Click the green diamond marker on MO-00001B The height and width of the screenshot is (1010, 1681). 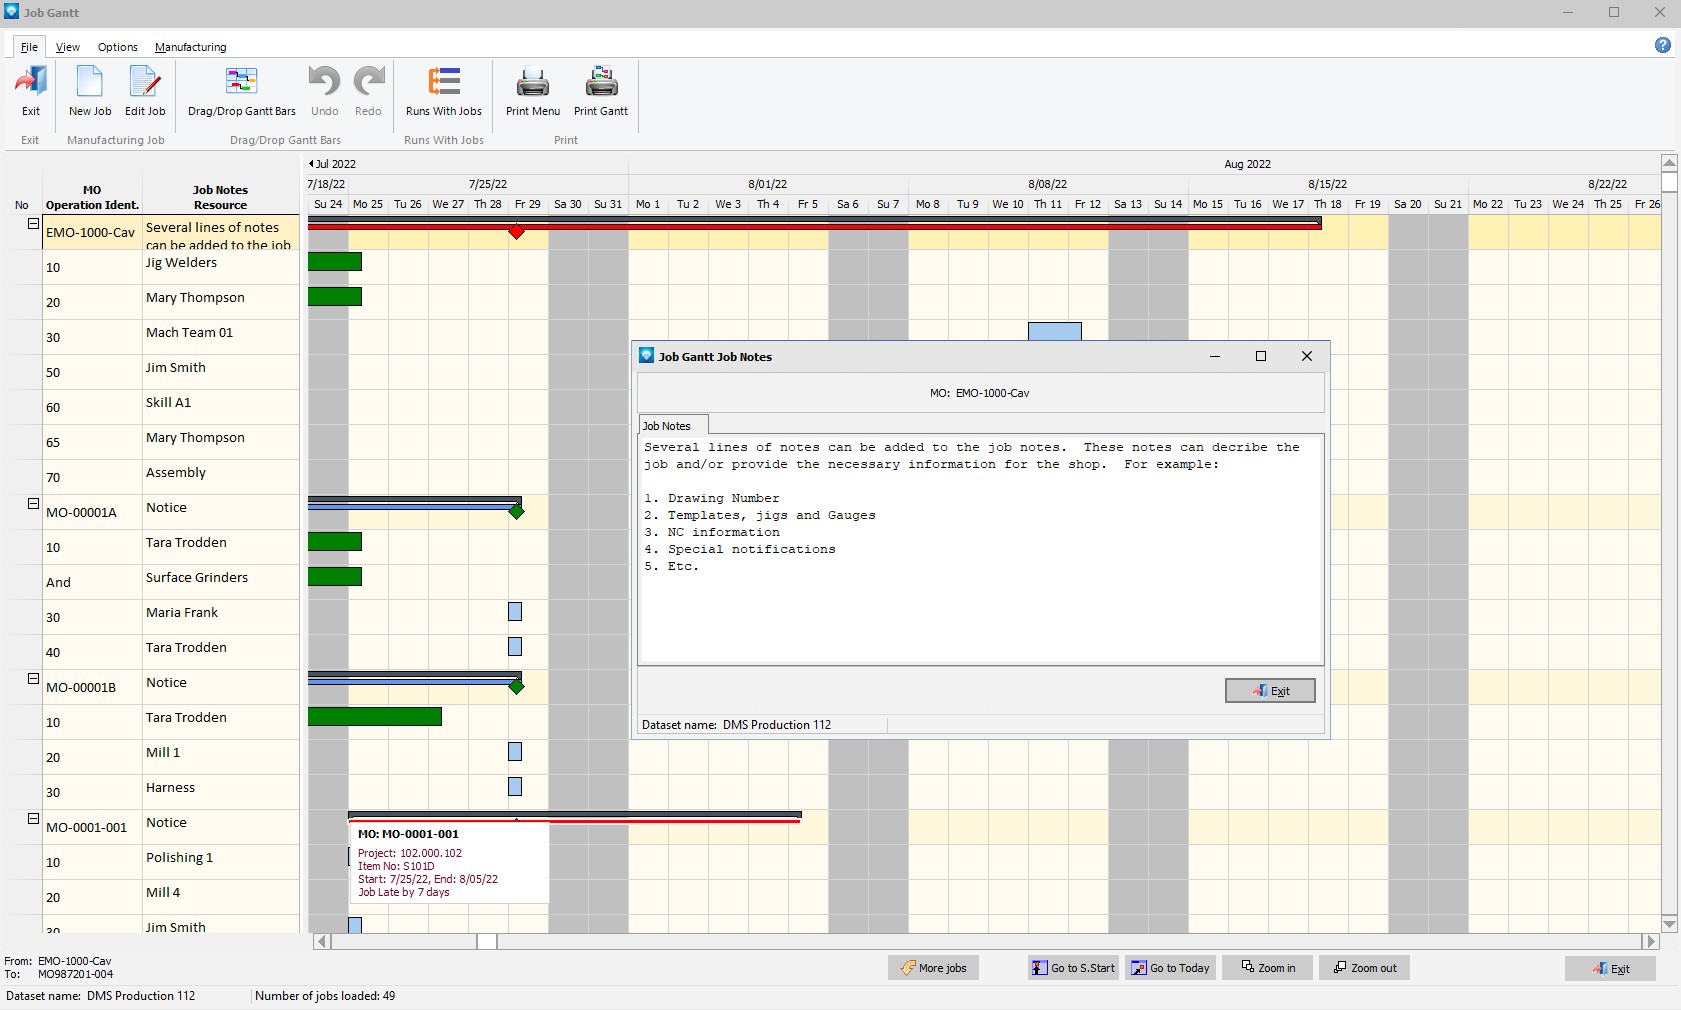(516, 687)
